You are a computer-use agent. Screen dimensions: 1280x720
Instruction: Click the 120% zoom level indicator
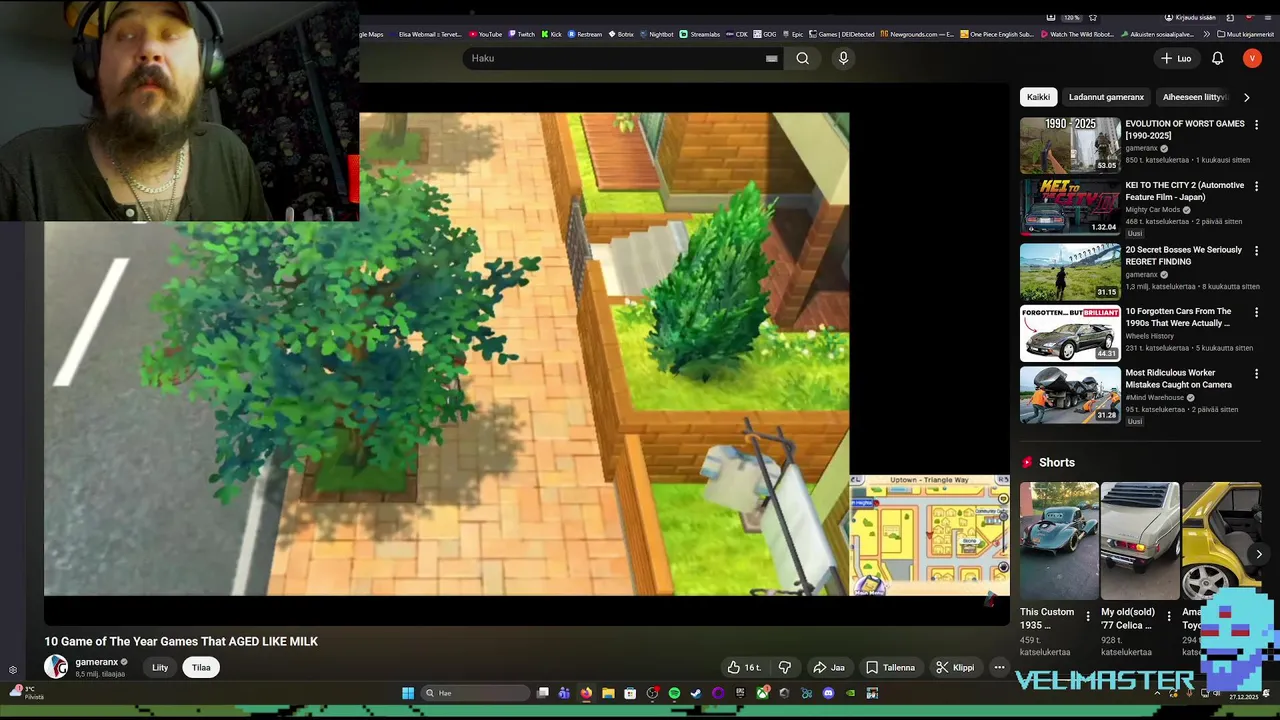click(x=1071, y=17)
